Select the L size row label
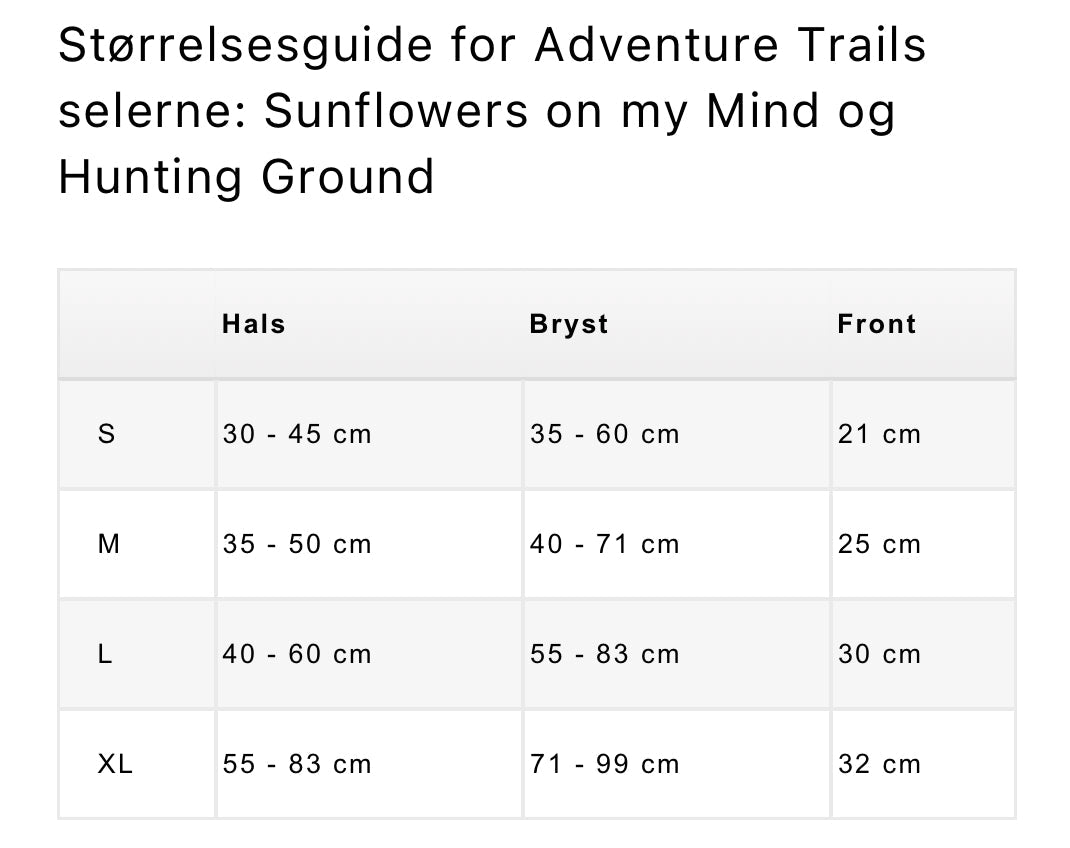1070x848 pixels. point(106,654)
